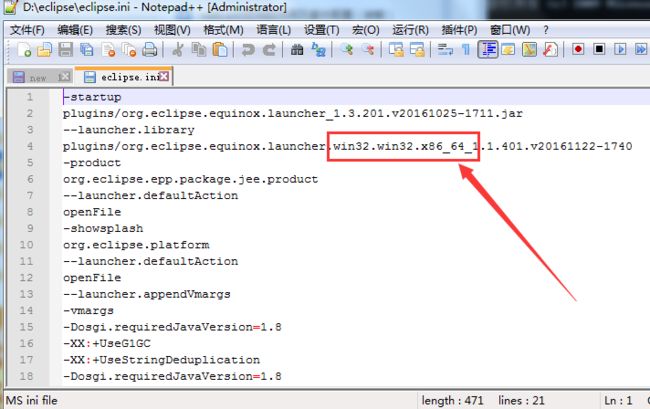Open the 宏(O) menu
The width and height of the screenshot is (650, 409).
(366, 30)
